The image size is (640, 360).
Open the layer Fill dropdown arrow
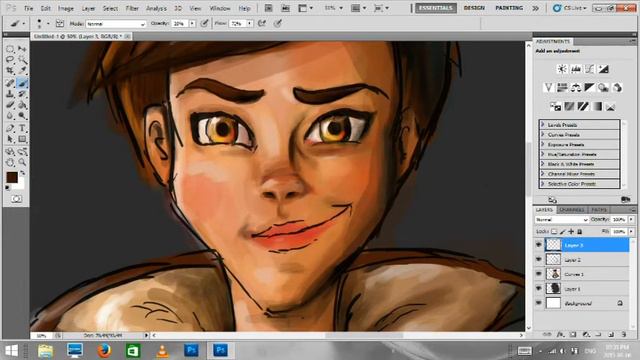(x=631, y=231)
